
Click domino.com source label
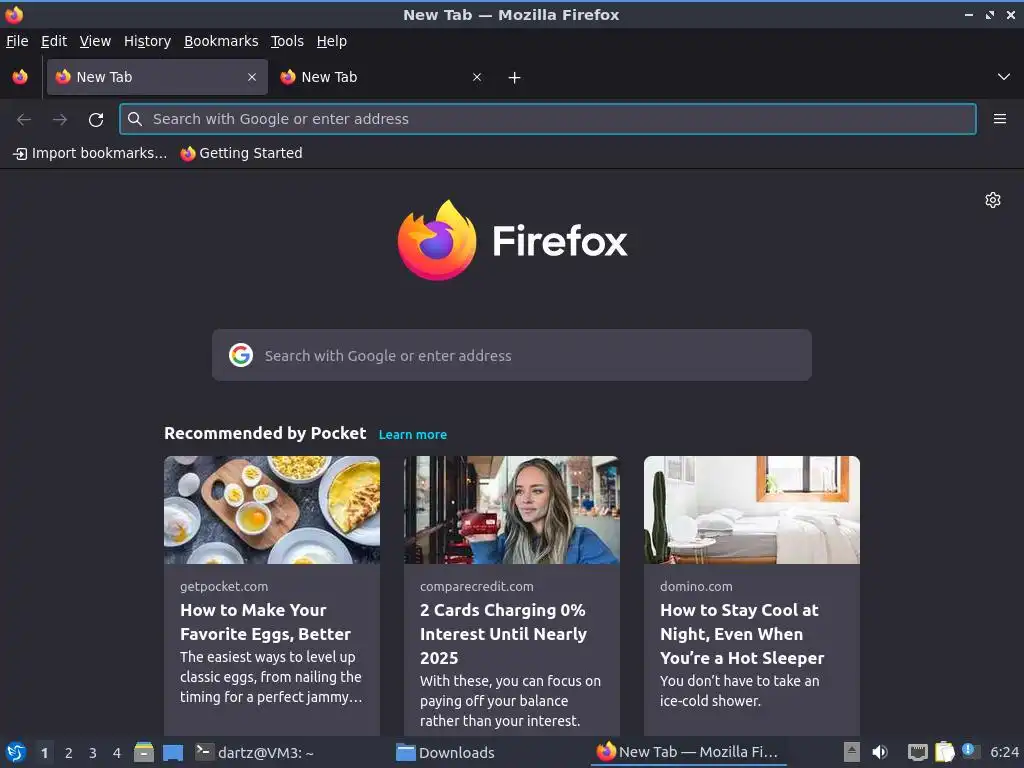[696, 586]
